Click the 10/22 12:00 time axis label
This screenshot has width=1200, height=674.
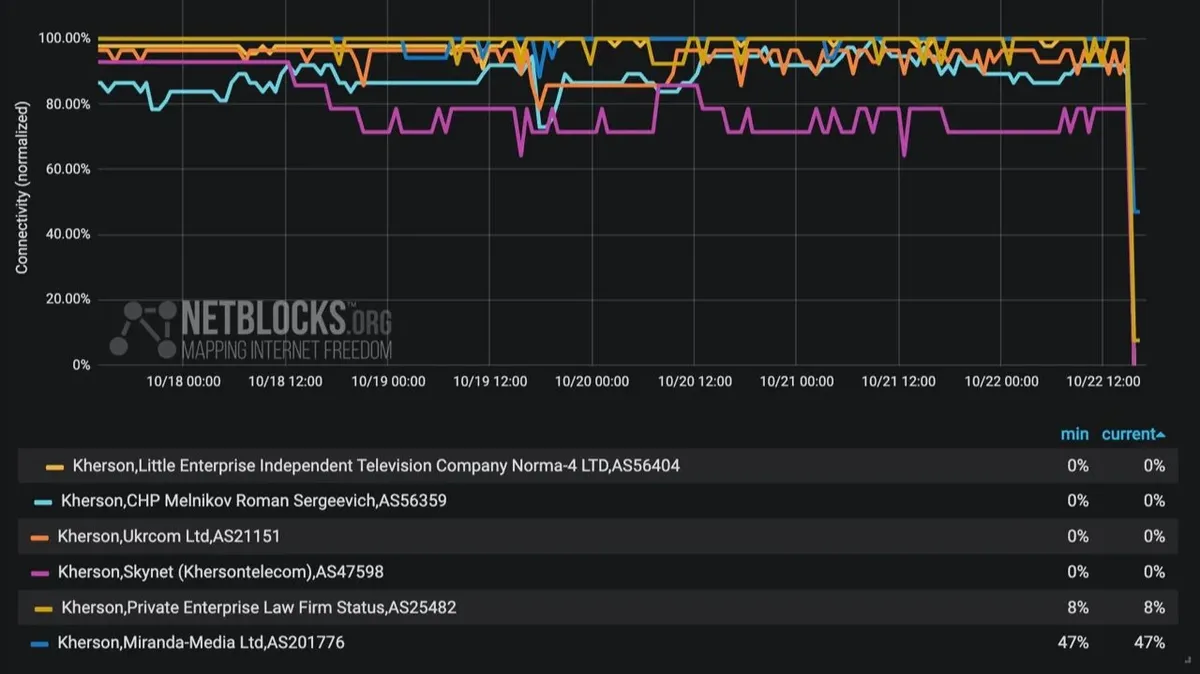(1103, 381)
